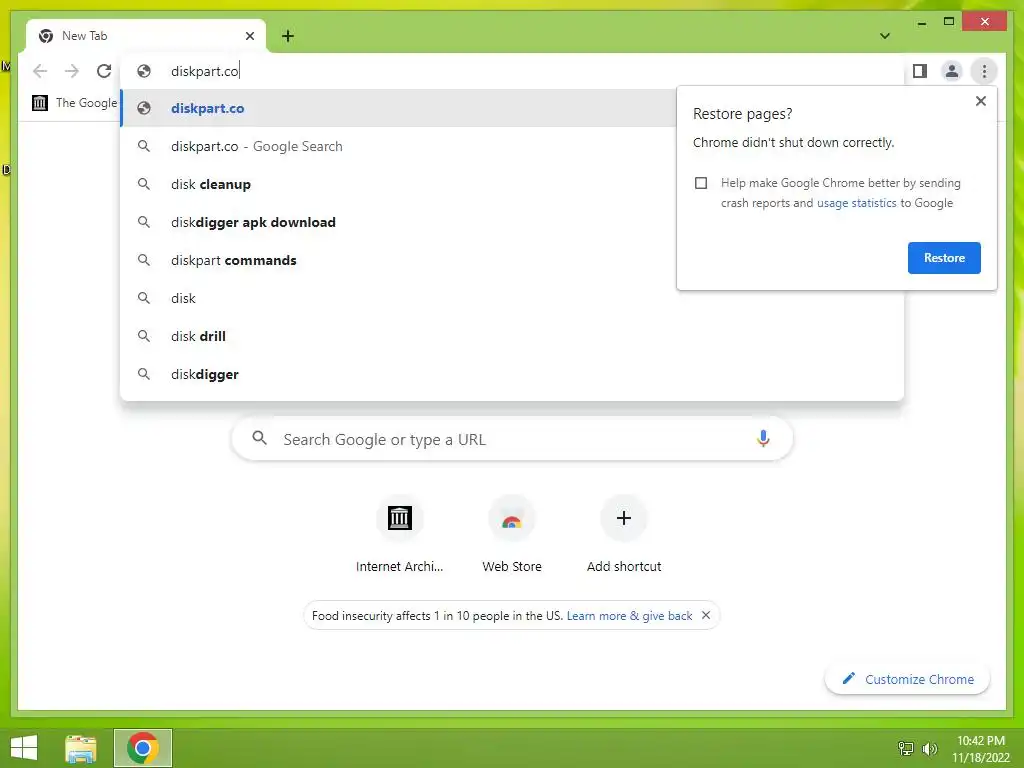Click the reload page icon
1024x768 pixels.
click(104, 71)
